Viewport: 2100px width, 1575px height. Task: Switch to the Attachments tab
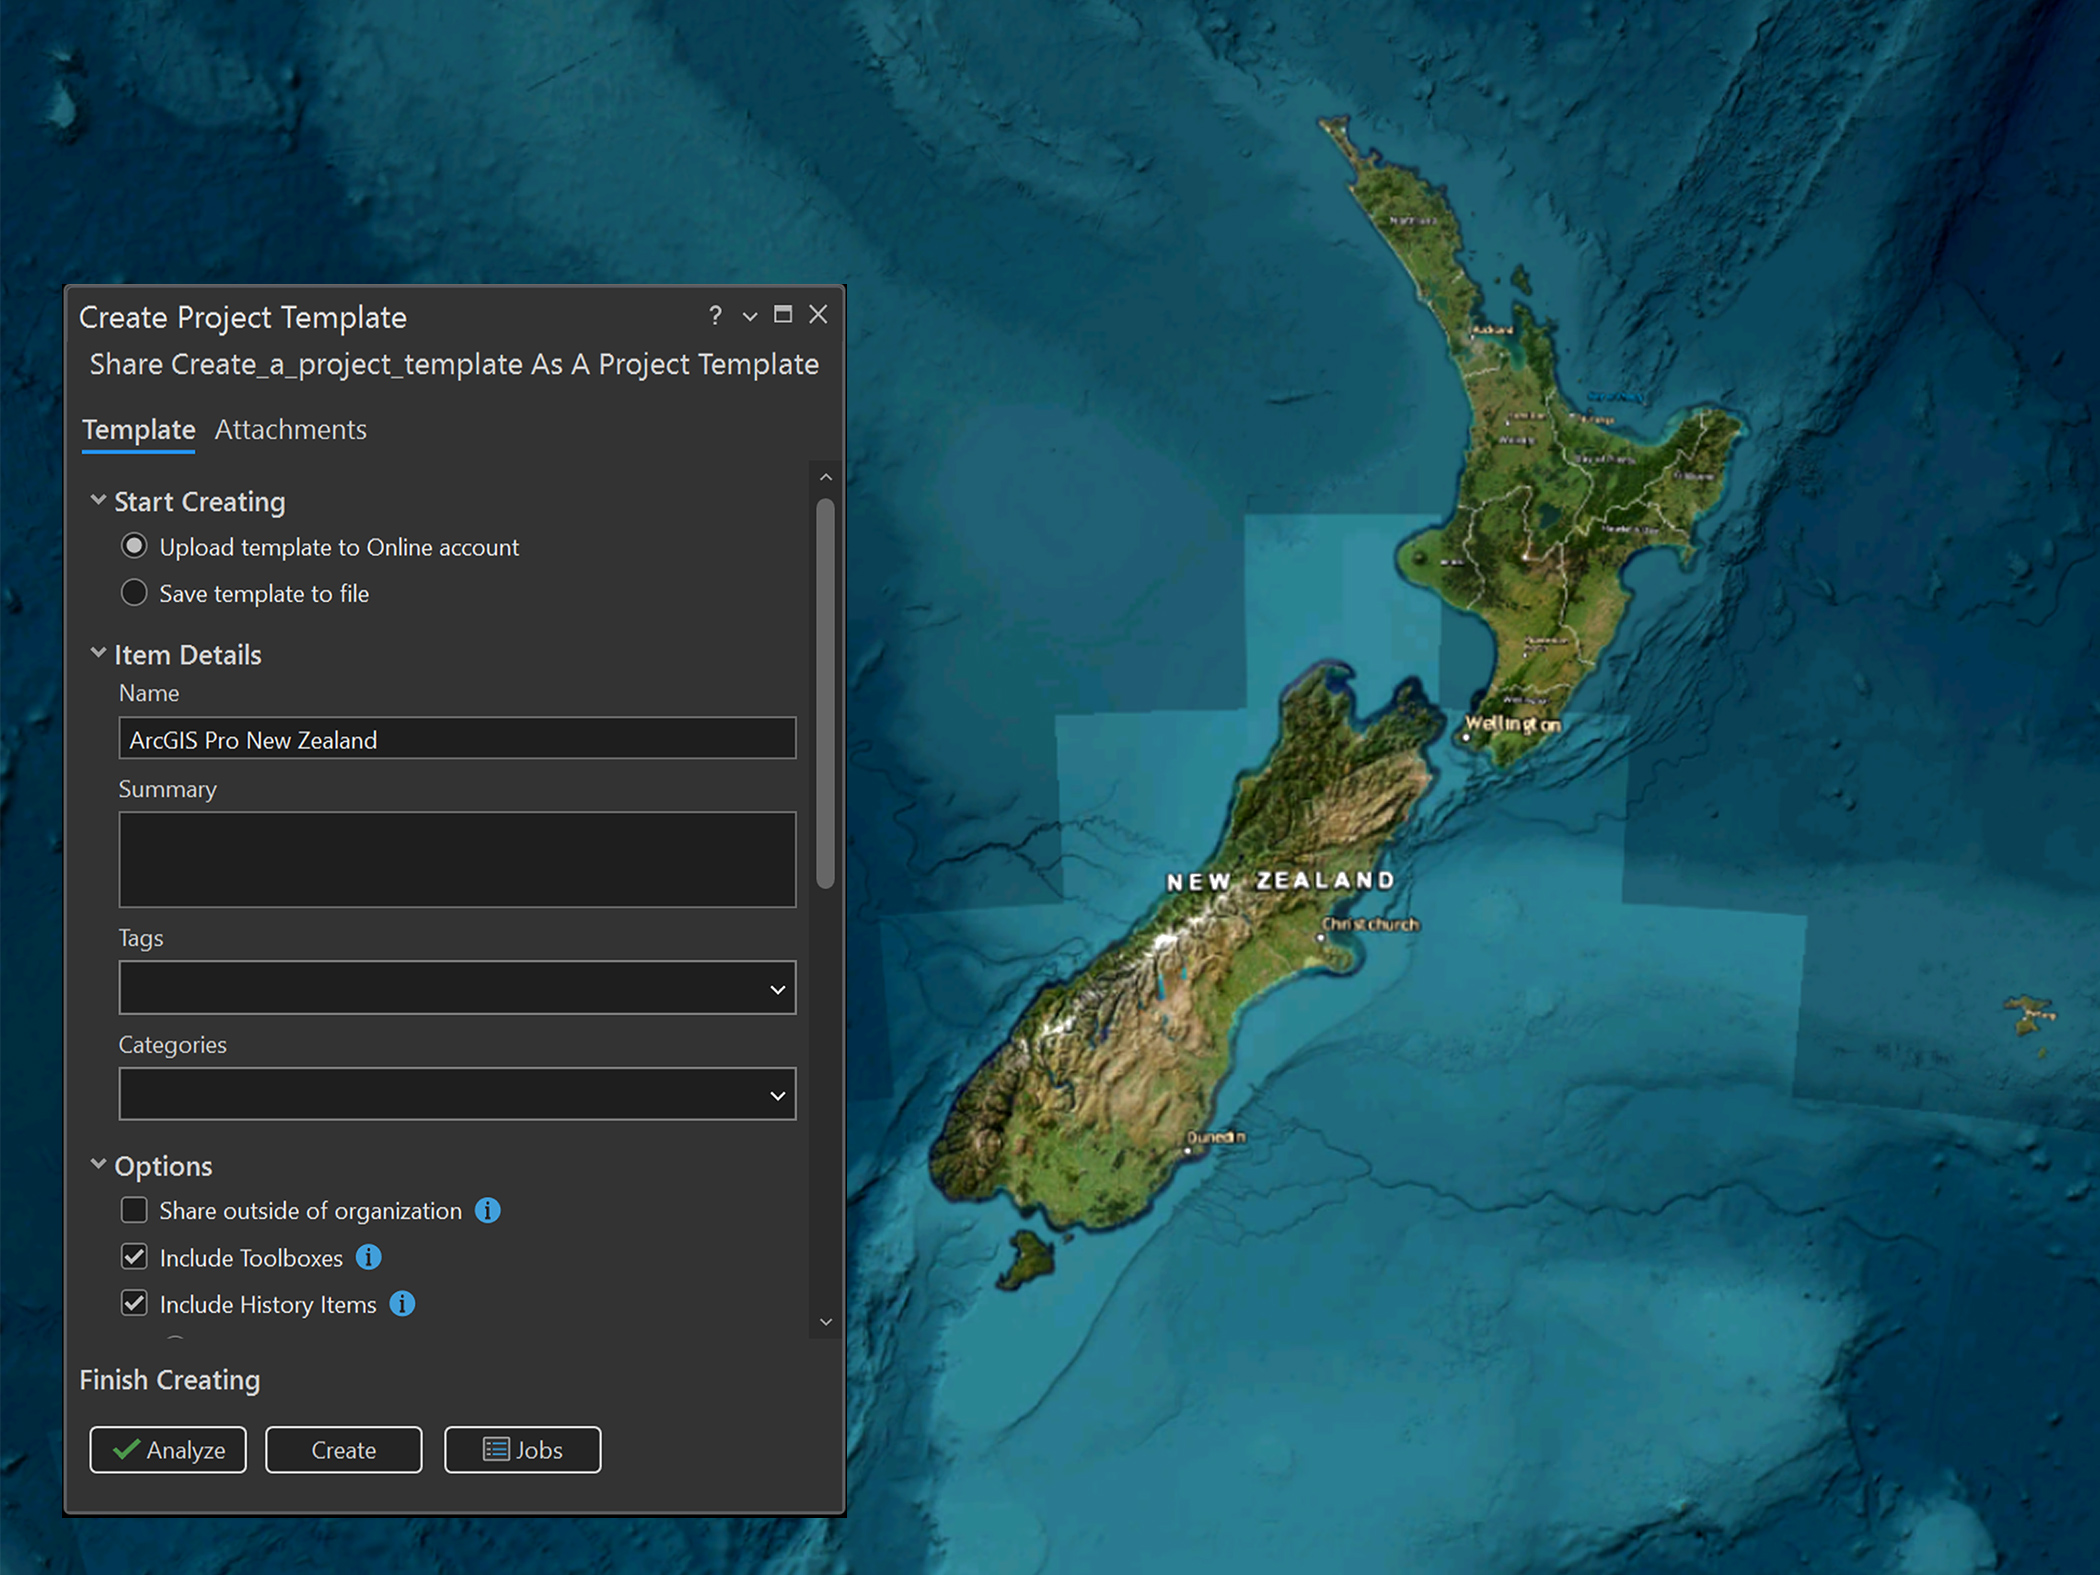coord(290,429)
